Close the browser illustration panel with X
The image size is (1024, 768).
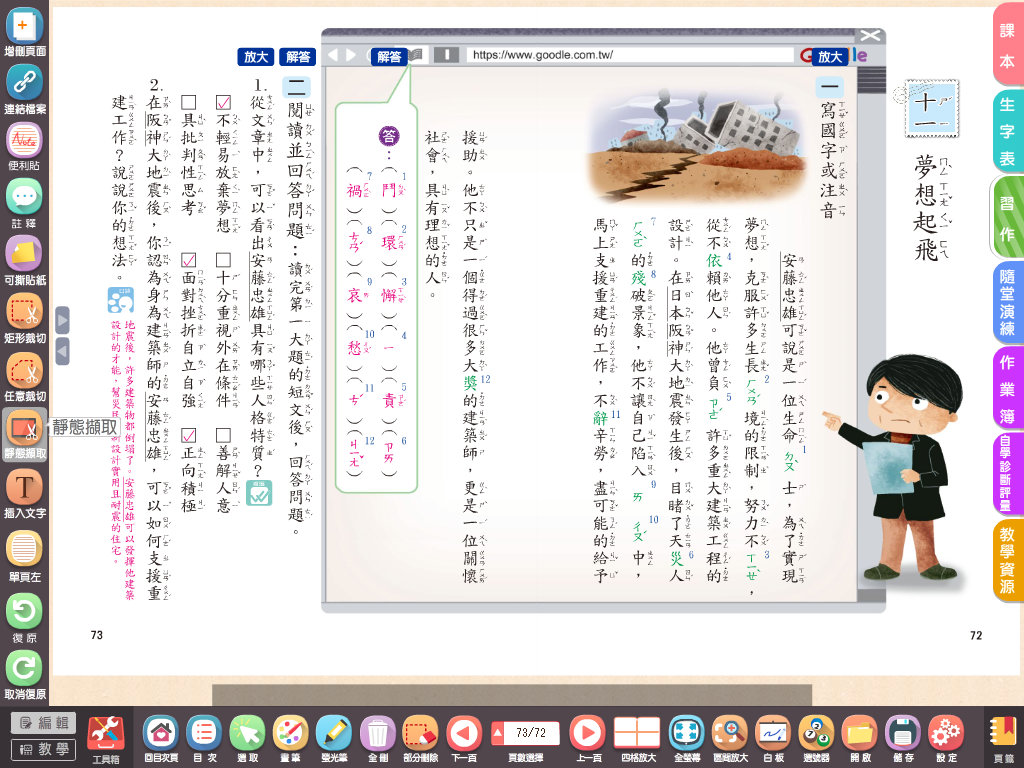tap(870, 36)
